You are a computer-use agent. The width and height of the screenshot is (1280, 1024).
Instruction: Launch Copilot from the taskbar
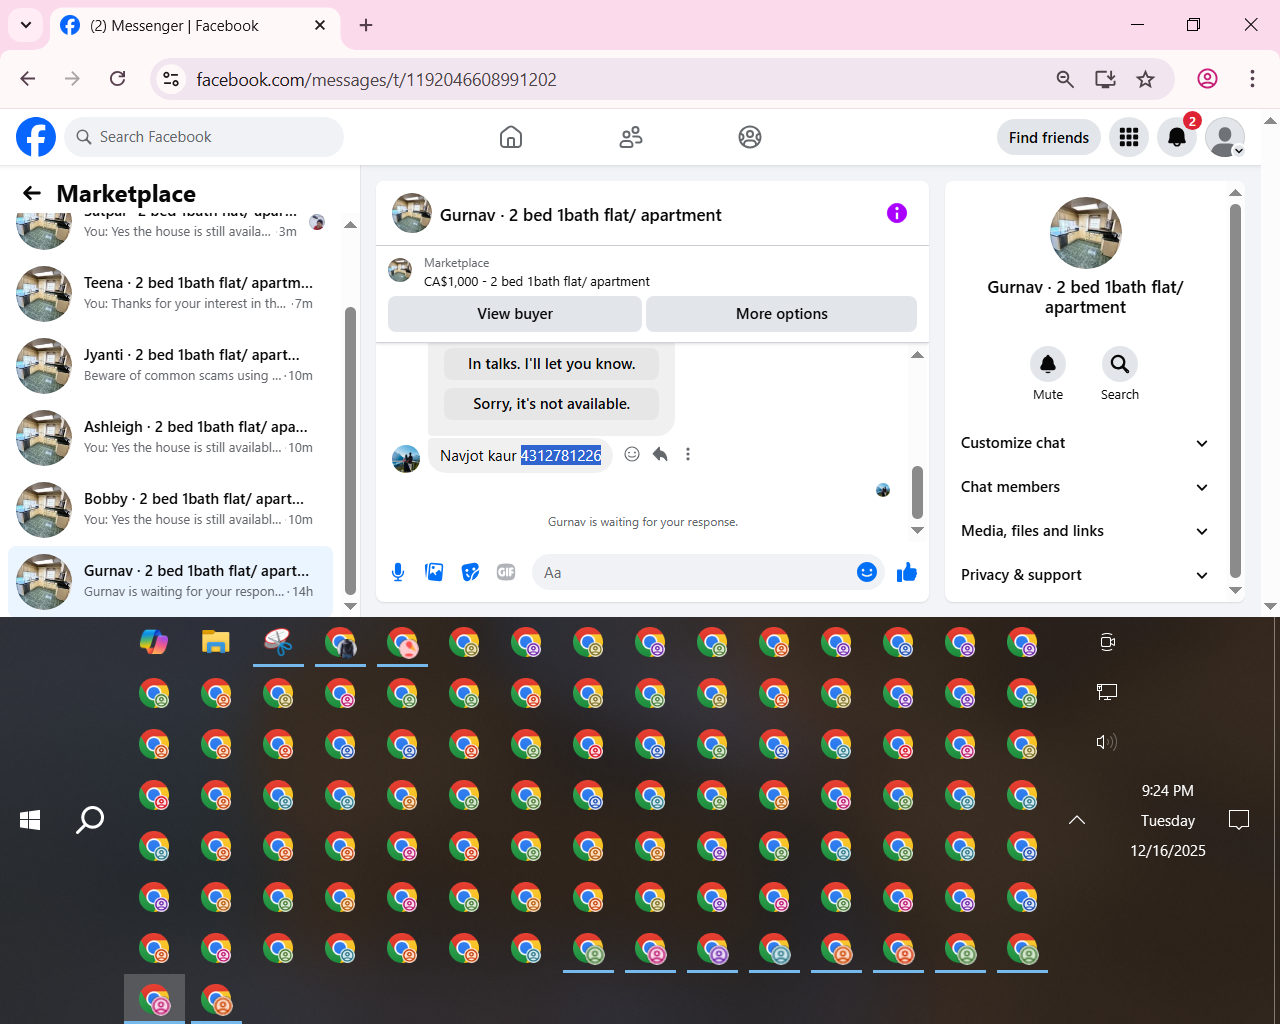tap(154, 642)
